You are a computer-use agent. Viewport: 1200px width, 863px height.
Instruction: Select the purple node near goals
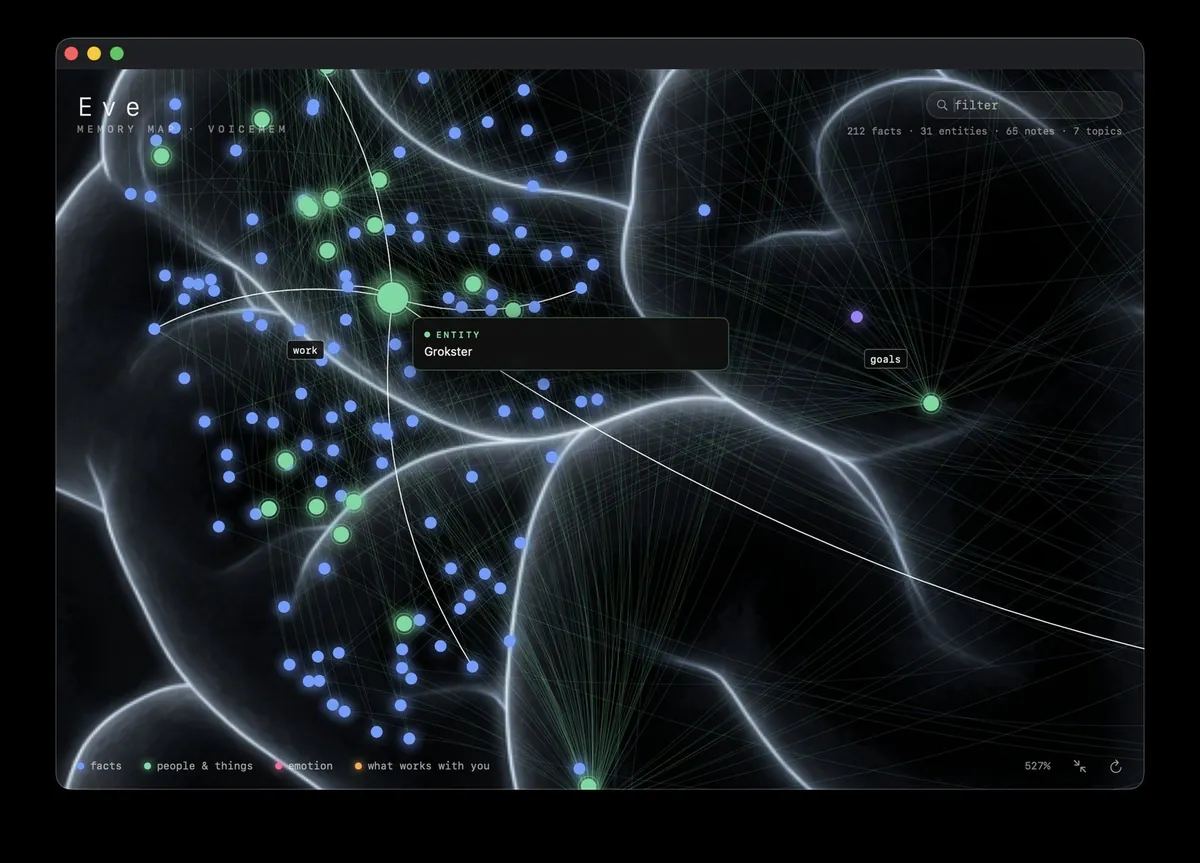857,317
